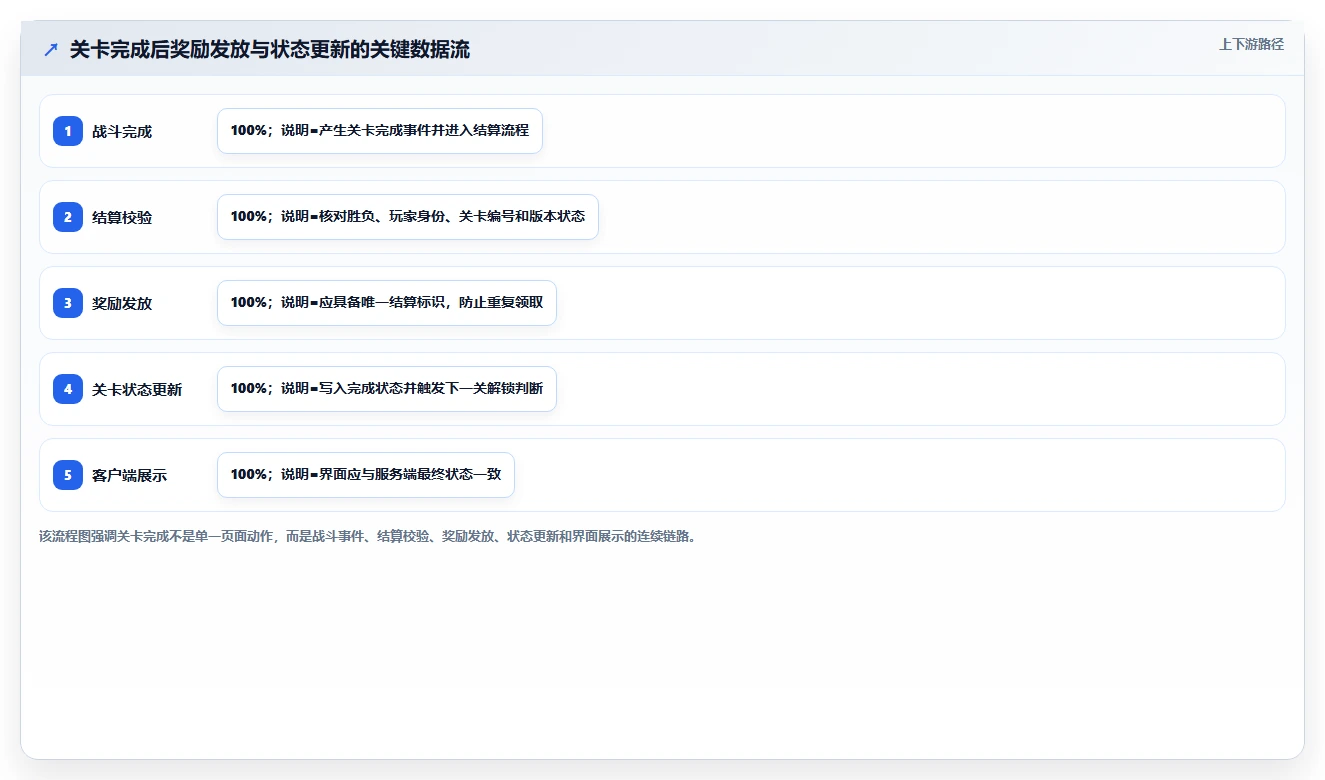1325x780 pixels.
Task: Select the title 关卡完成后奖励发放与状态更新的关键数据流
Action: (270, 49)
